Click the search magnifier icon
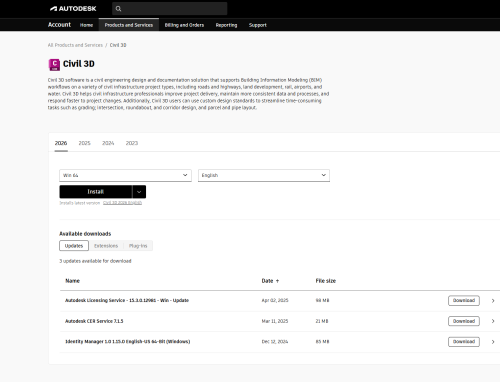 click(x=118, y=9)
